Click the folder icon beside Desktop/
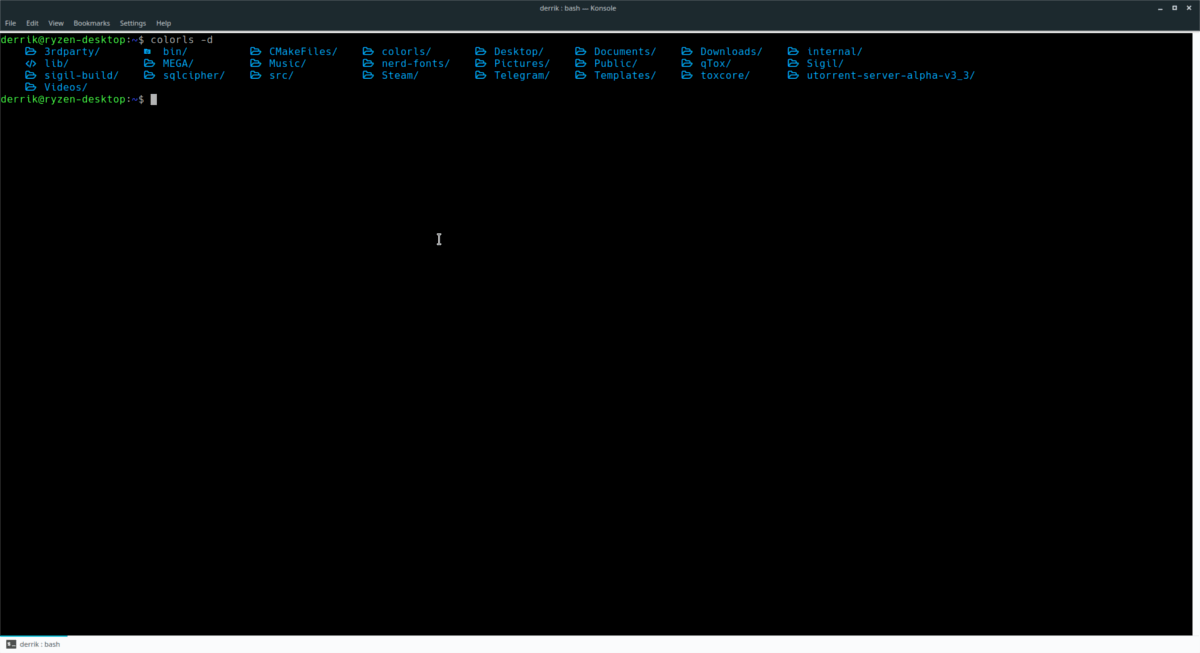 pos(481,51)
